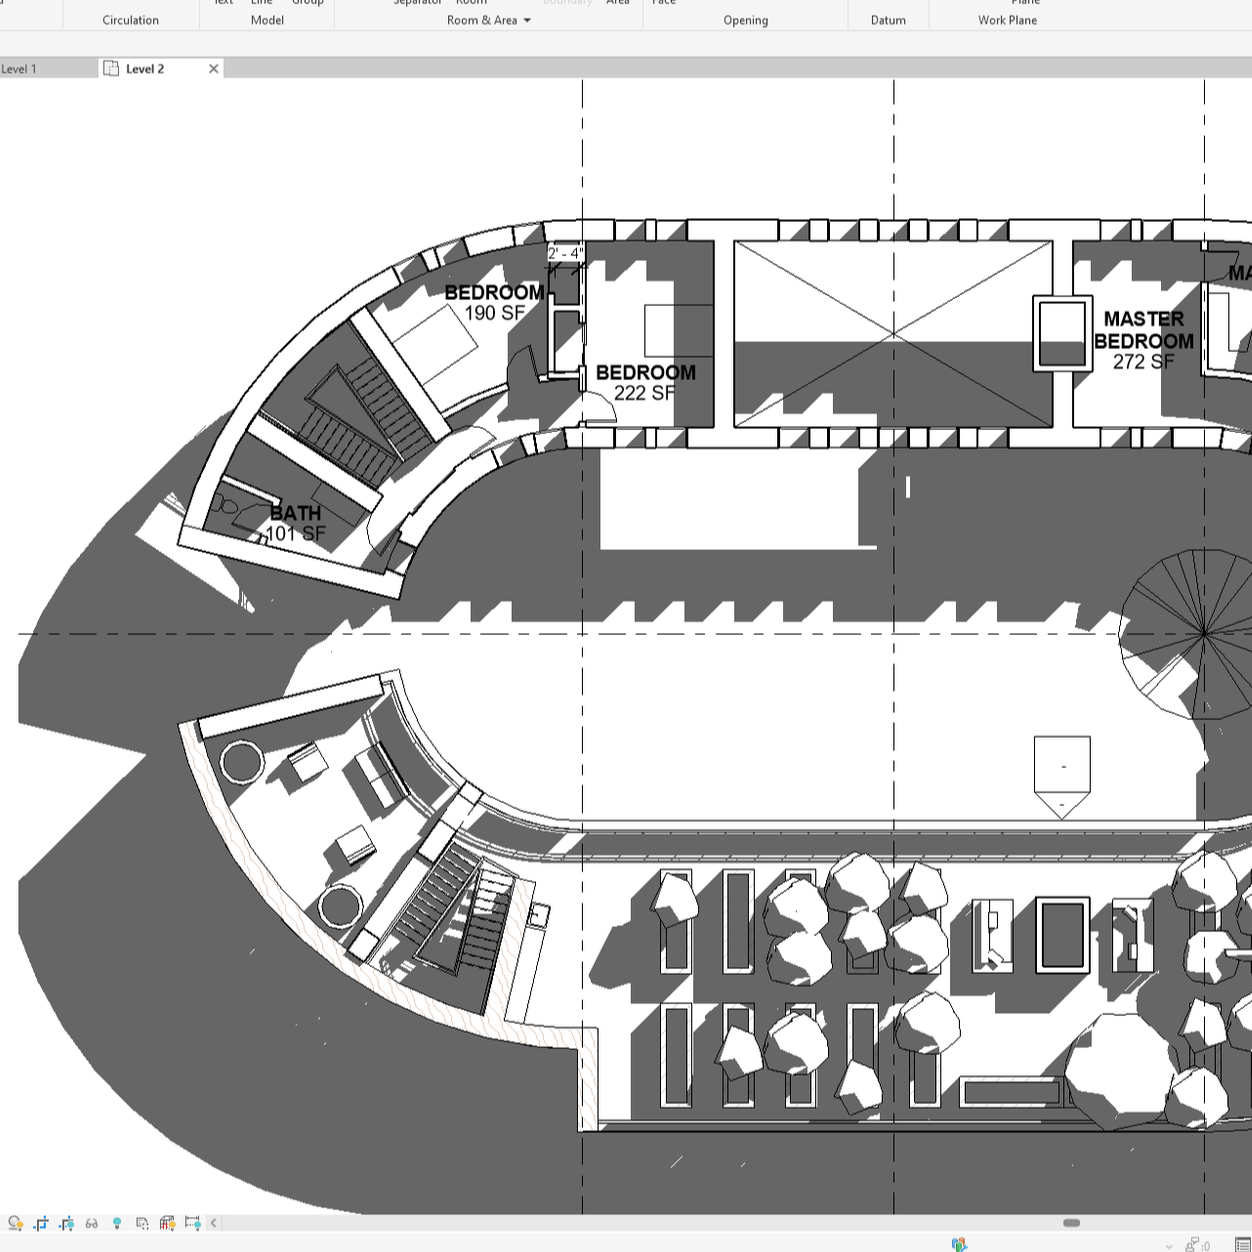Select the BEDROOM 190 SF room tag
1252x1252 pixels.
[x=494, y=302]
